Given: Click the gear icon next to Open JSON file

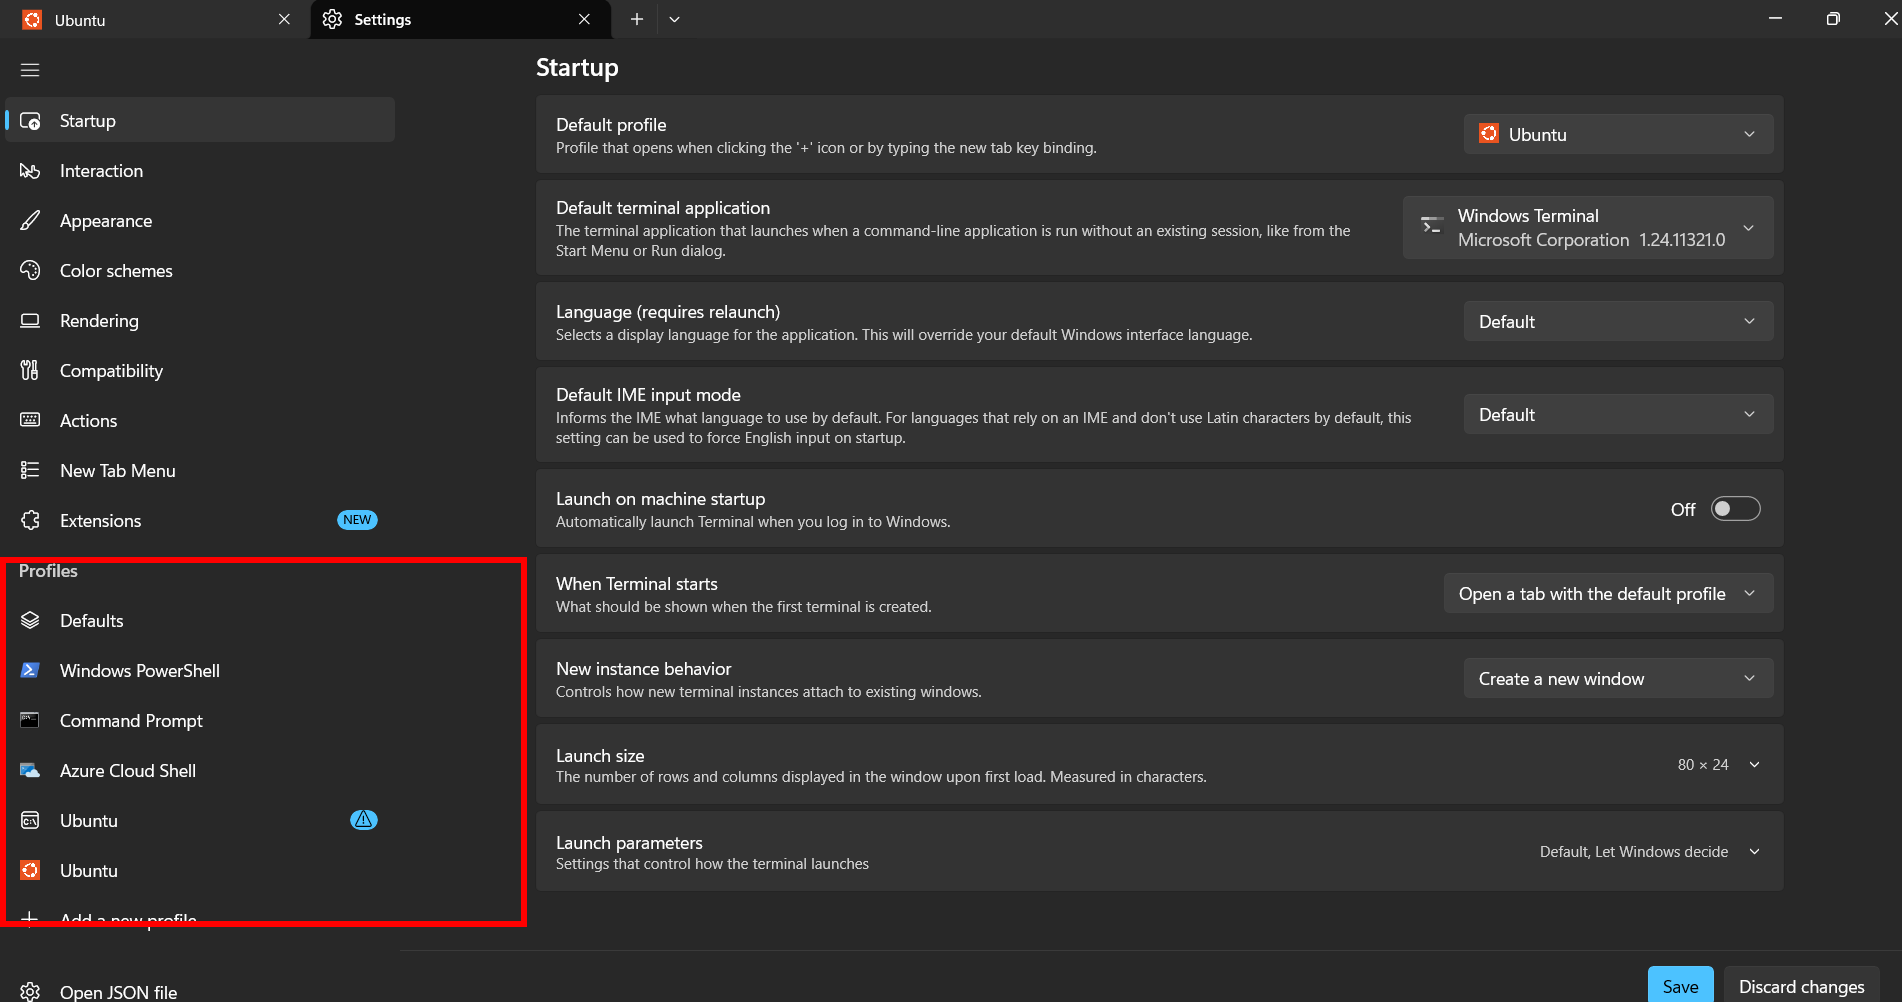Looking at the screenshot, I should click(x=30, y=992).
